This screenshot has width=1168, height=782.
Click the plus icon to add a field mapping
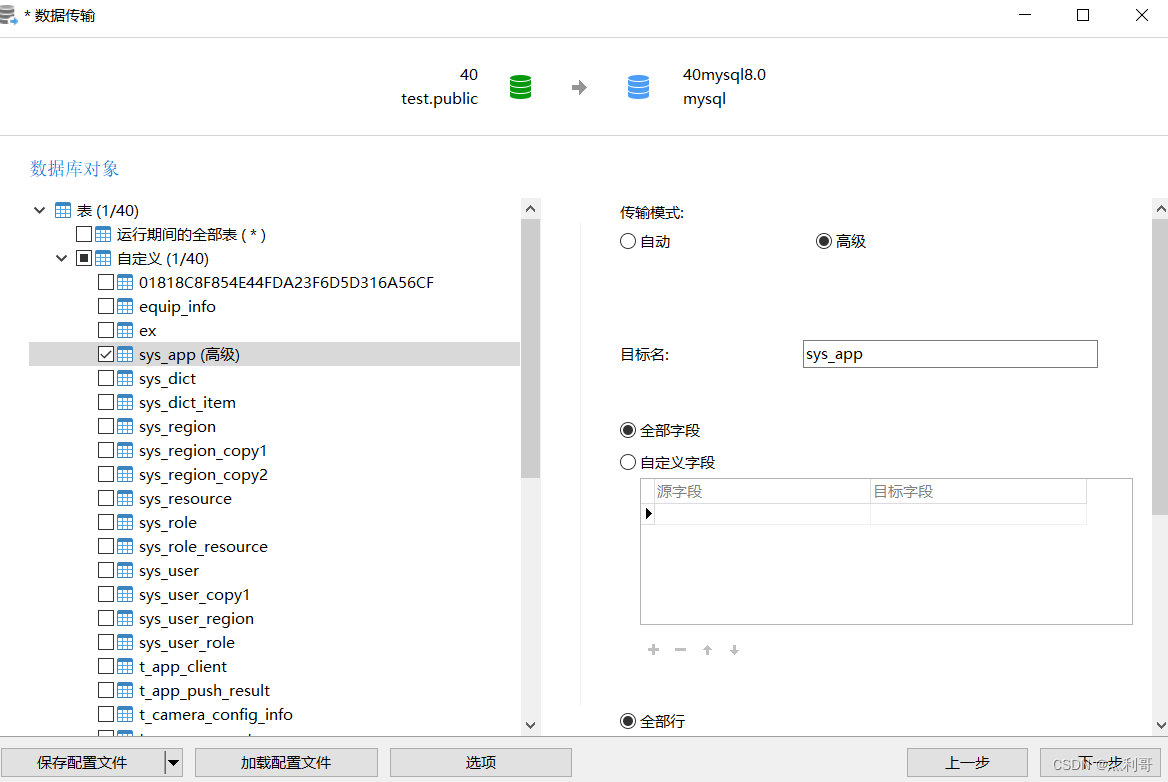pyautogui.click(x=653, y=649)
